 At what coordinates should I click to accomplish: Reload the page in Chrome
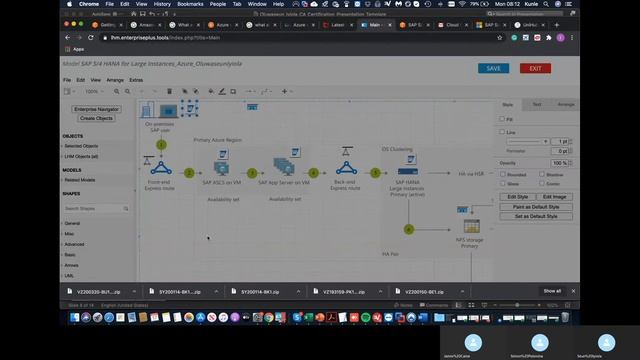(x=91, y=38)
